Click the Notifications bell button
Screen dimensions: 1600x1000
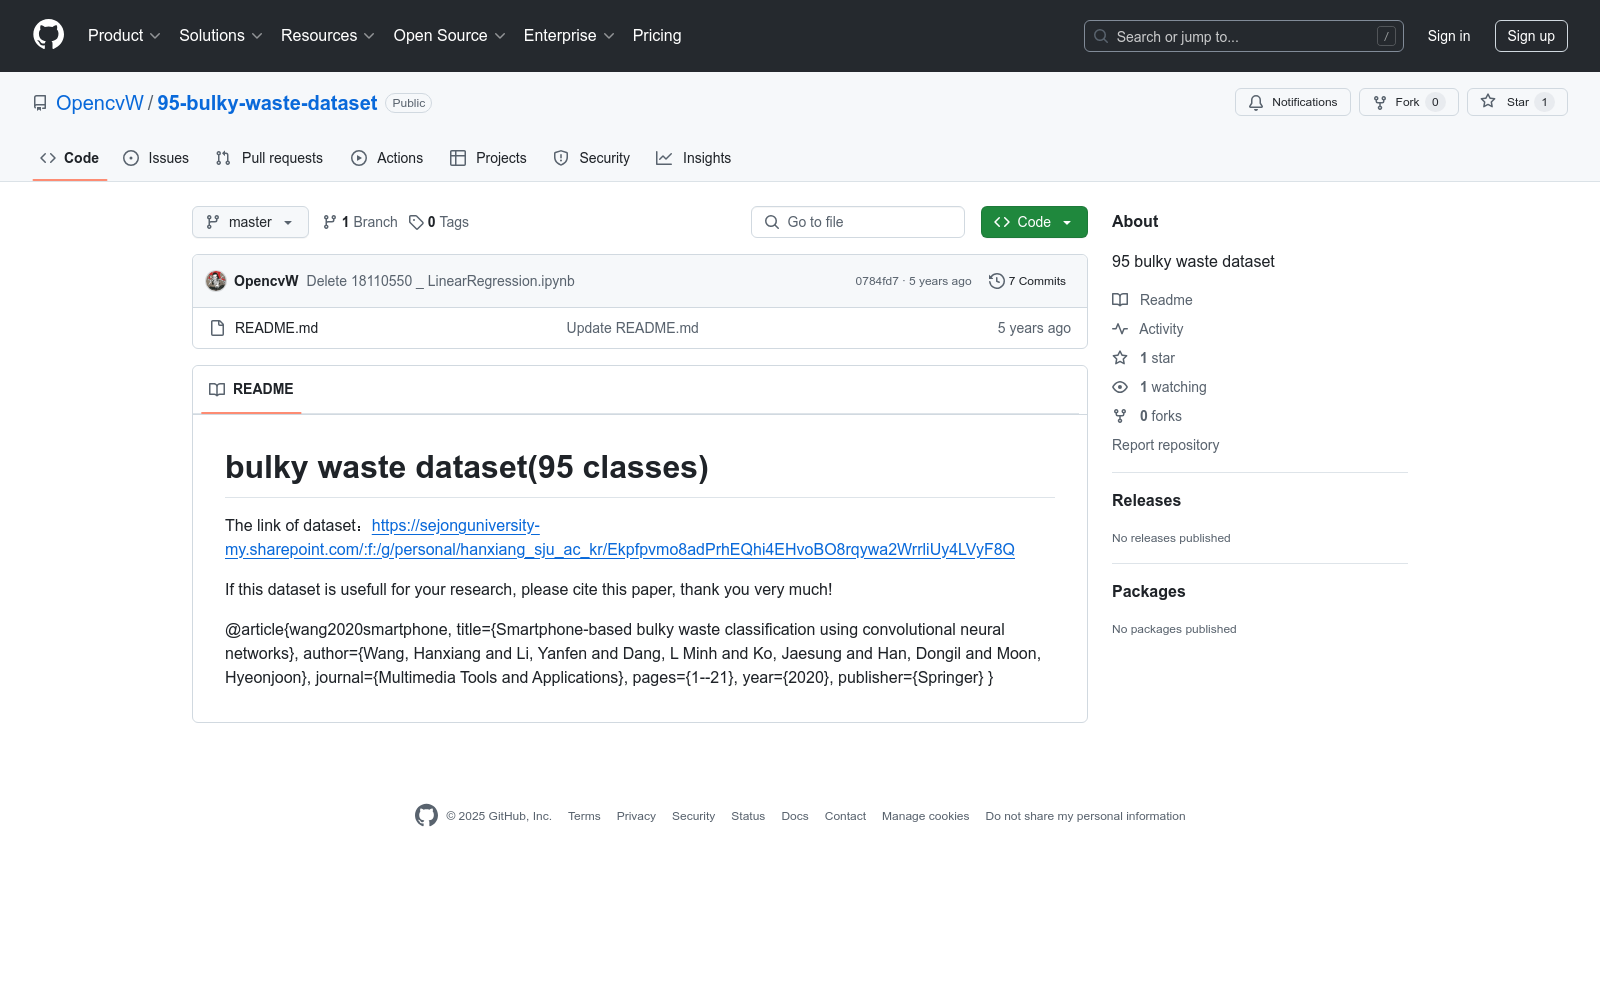(1293, 102)
